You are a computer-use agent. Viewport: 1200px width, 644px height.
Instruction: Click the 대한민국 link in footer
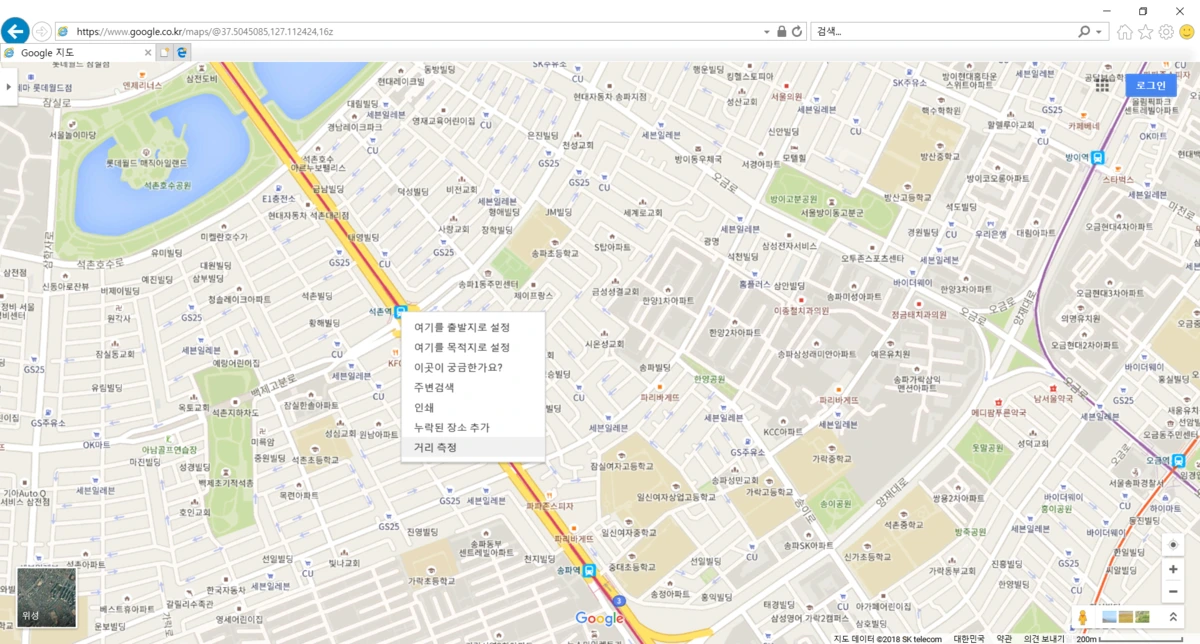click(967, 638)
